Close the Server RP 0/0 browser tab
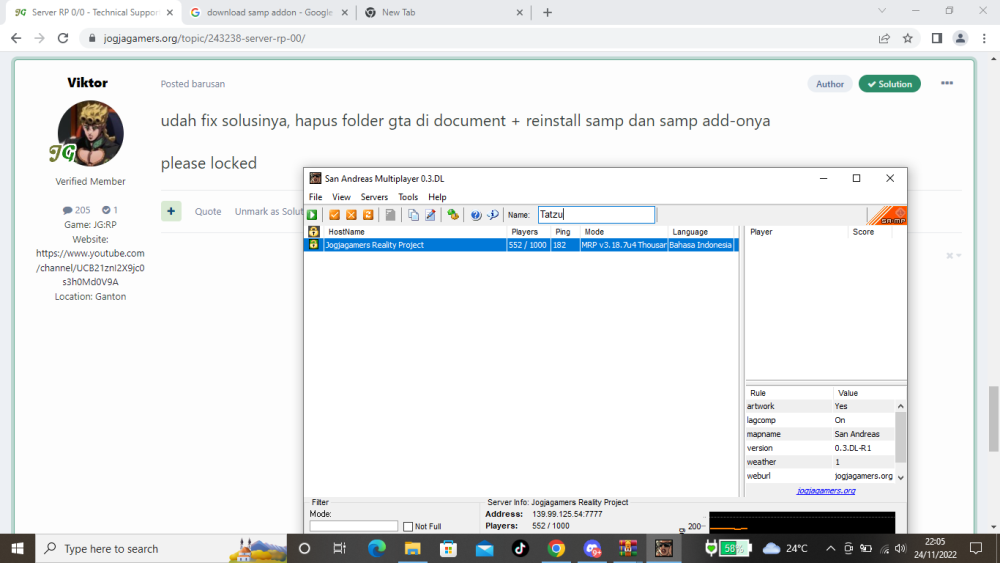Viewport: 1000px width, 563px height. 170,12
